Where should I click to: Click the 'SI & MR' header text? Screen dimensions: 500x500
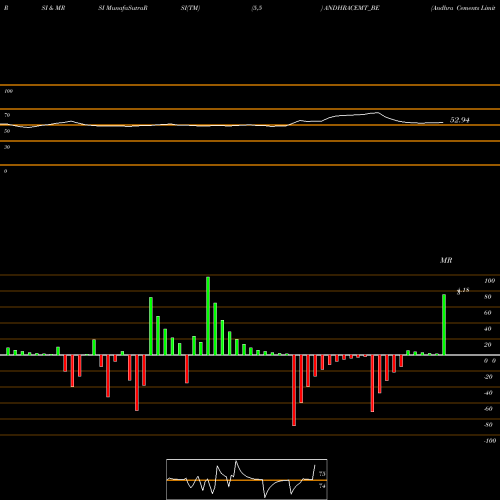pos(53,8)
